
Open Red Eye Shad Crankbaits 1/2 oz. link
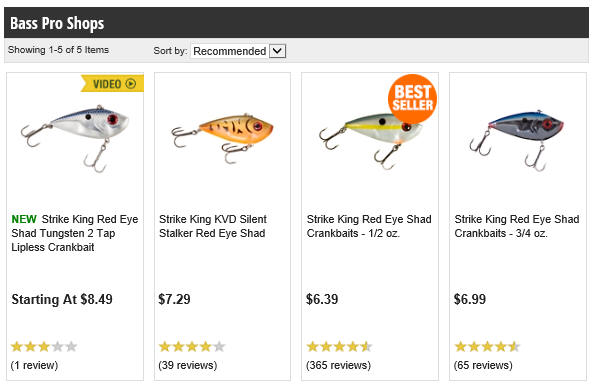[369, 226]
